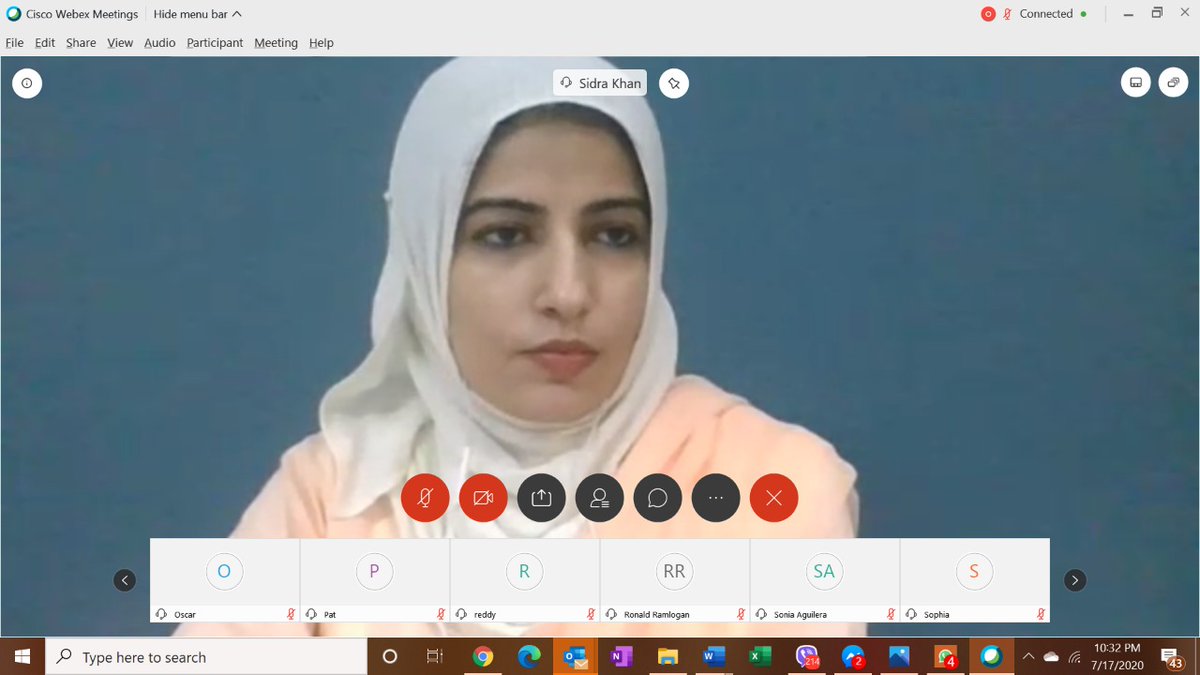Toggle Sophia's mute indicator

tap(1041, 613)
